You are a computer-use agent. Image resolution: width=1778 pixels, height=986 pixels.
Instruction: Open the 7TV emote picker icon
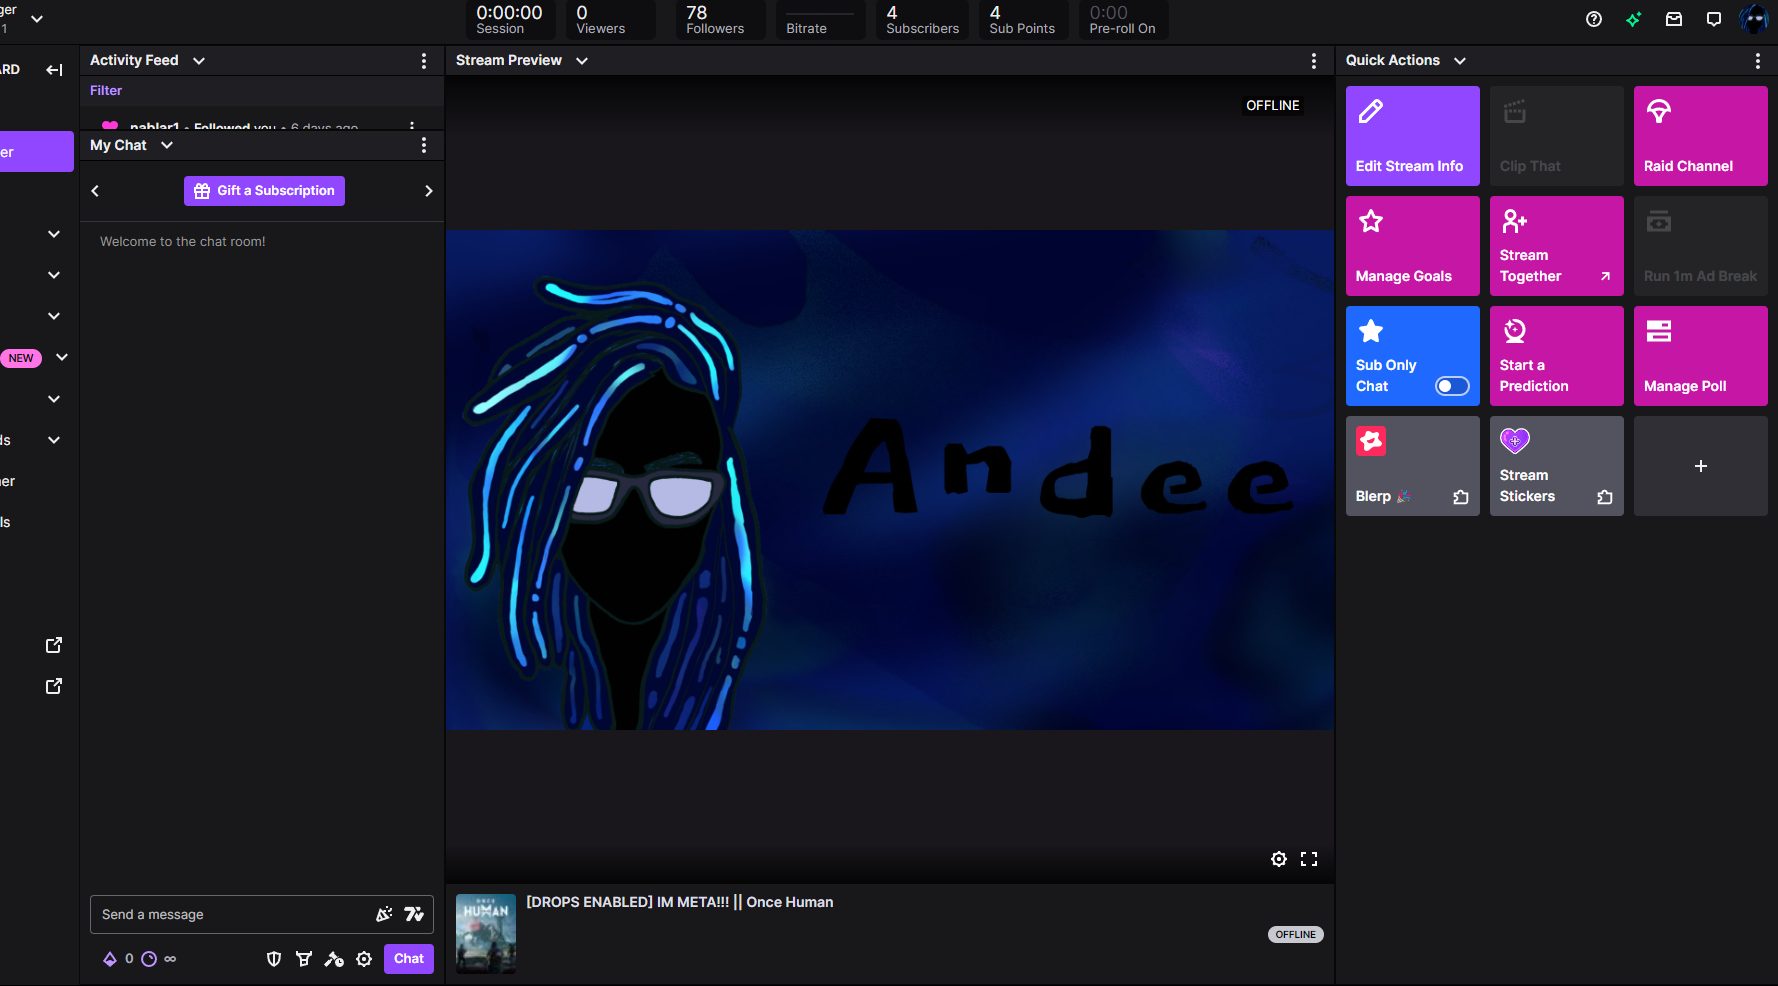tap(414, 914)
